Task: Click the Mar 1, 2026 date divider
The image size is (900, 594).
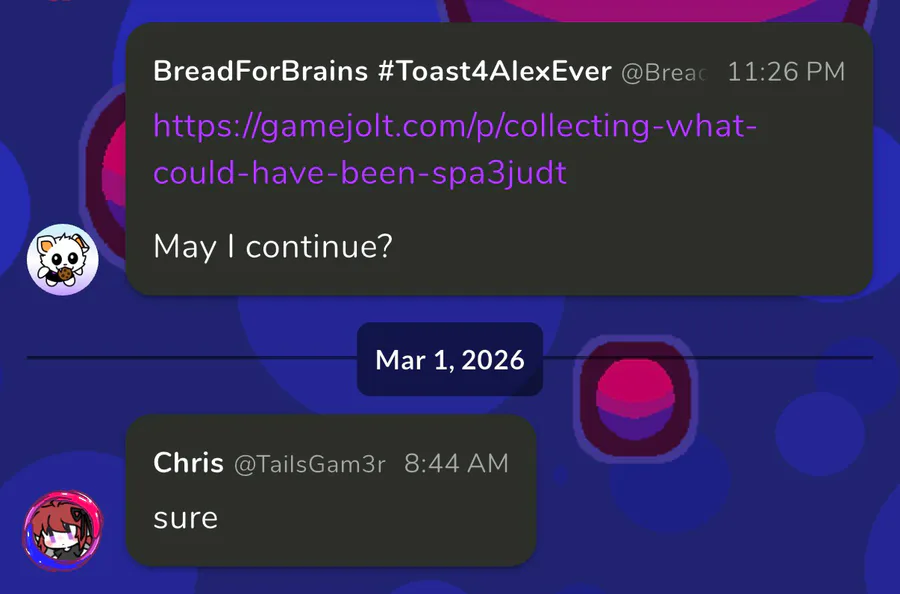Action: (x=450, y=360)
